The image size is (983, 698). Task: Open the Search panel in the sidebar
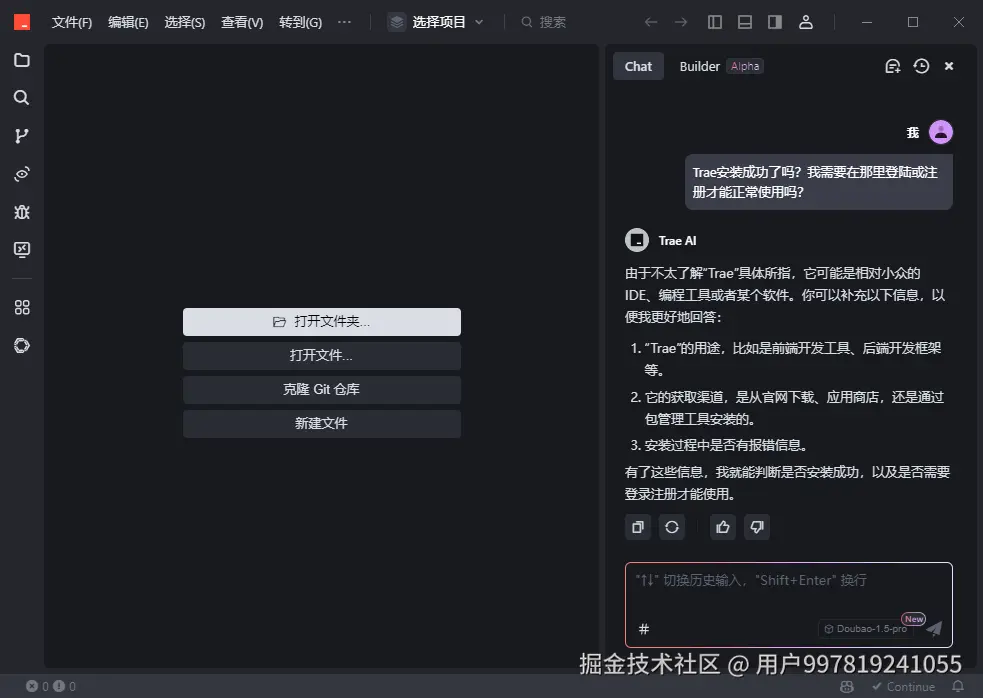pos(22,97)
